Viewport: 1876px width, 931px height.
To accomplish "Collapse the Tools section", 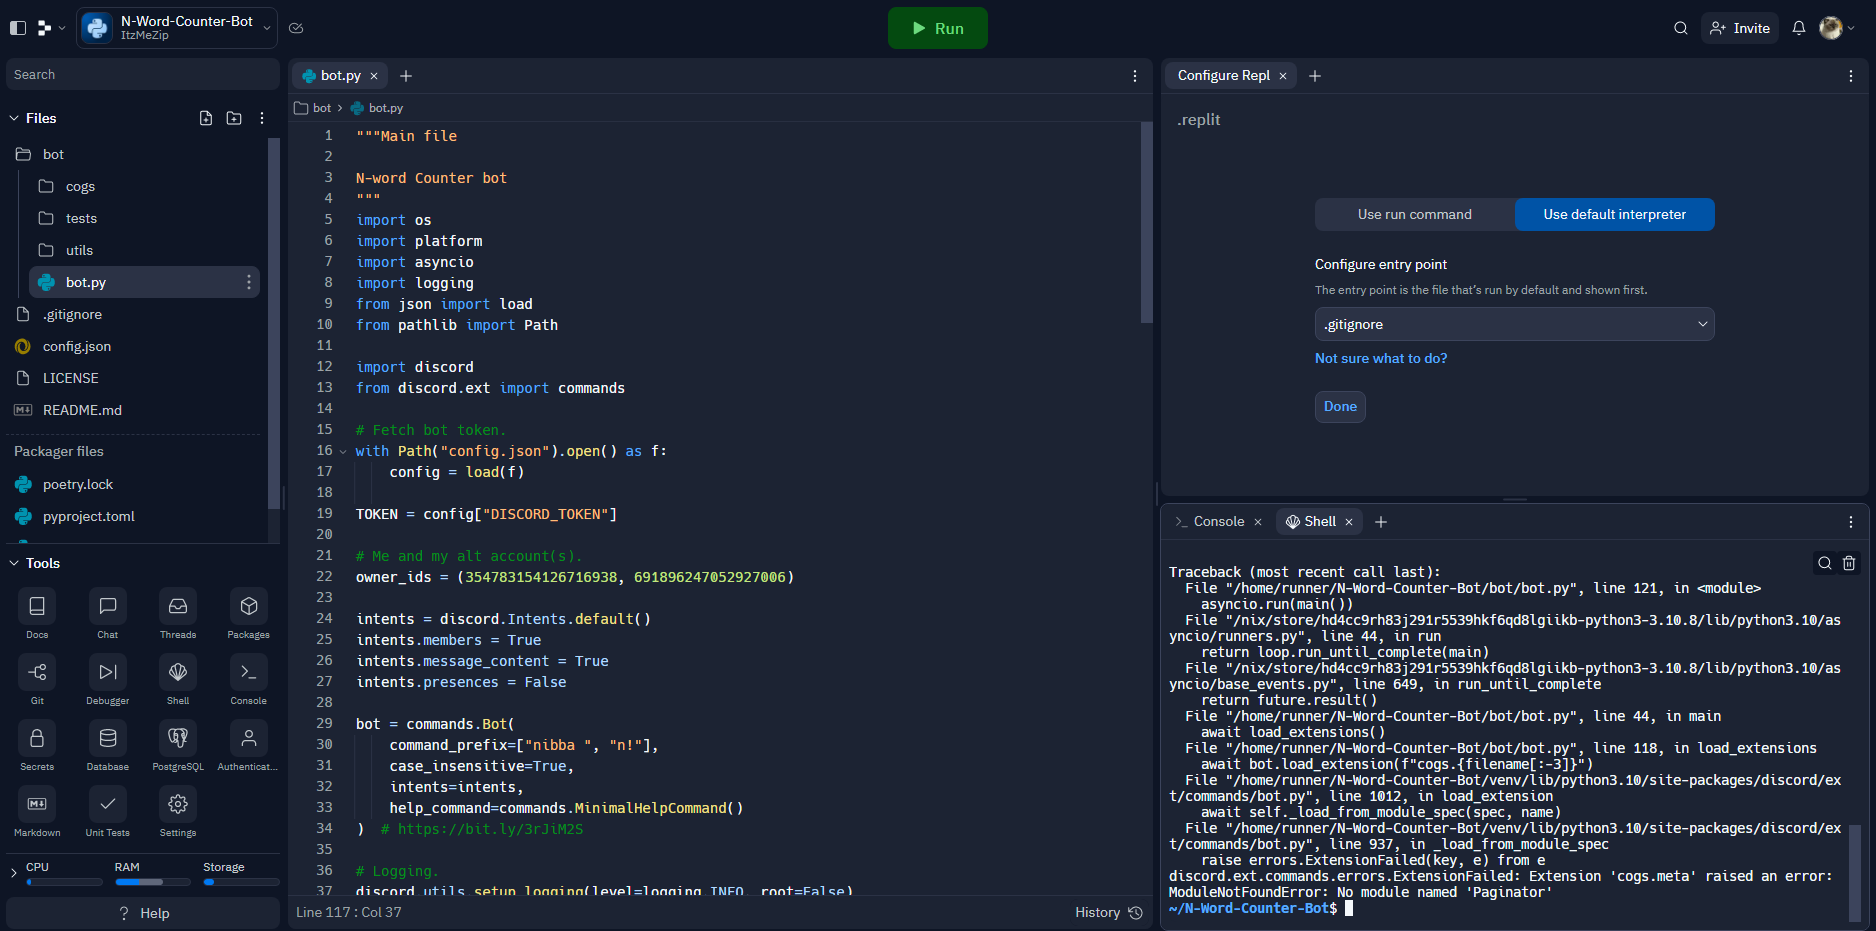I will [x=14, y=563].
